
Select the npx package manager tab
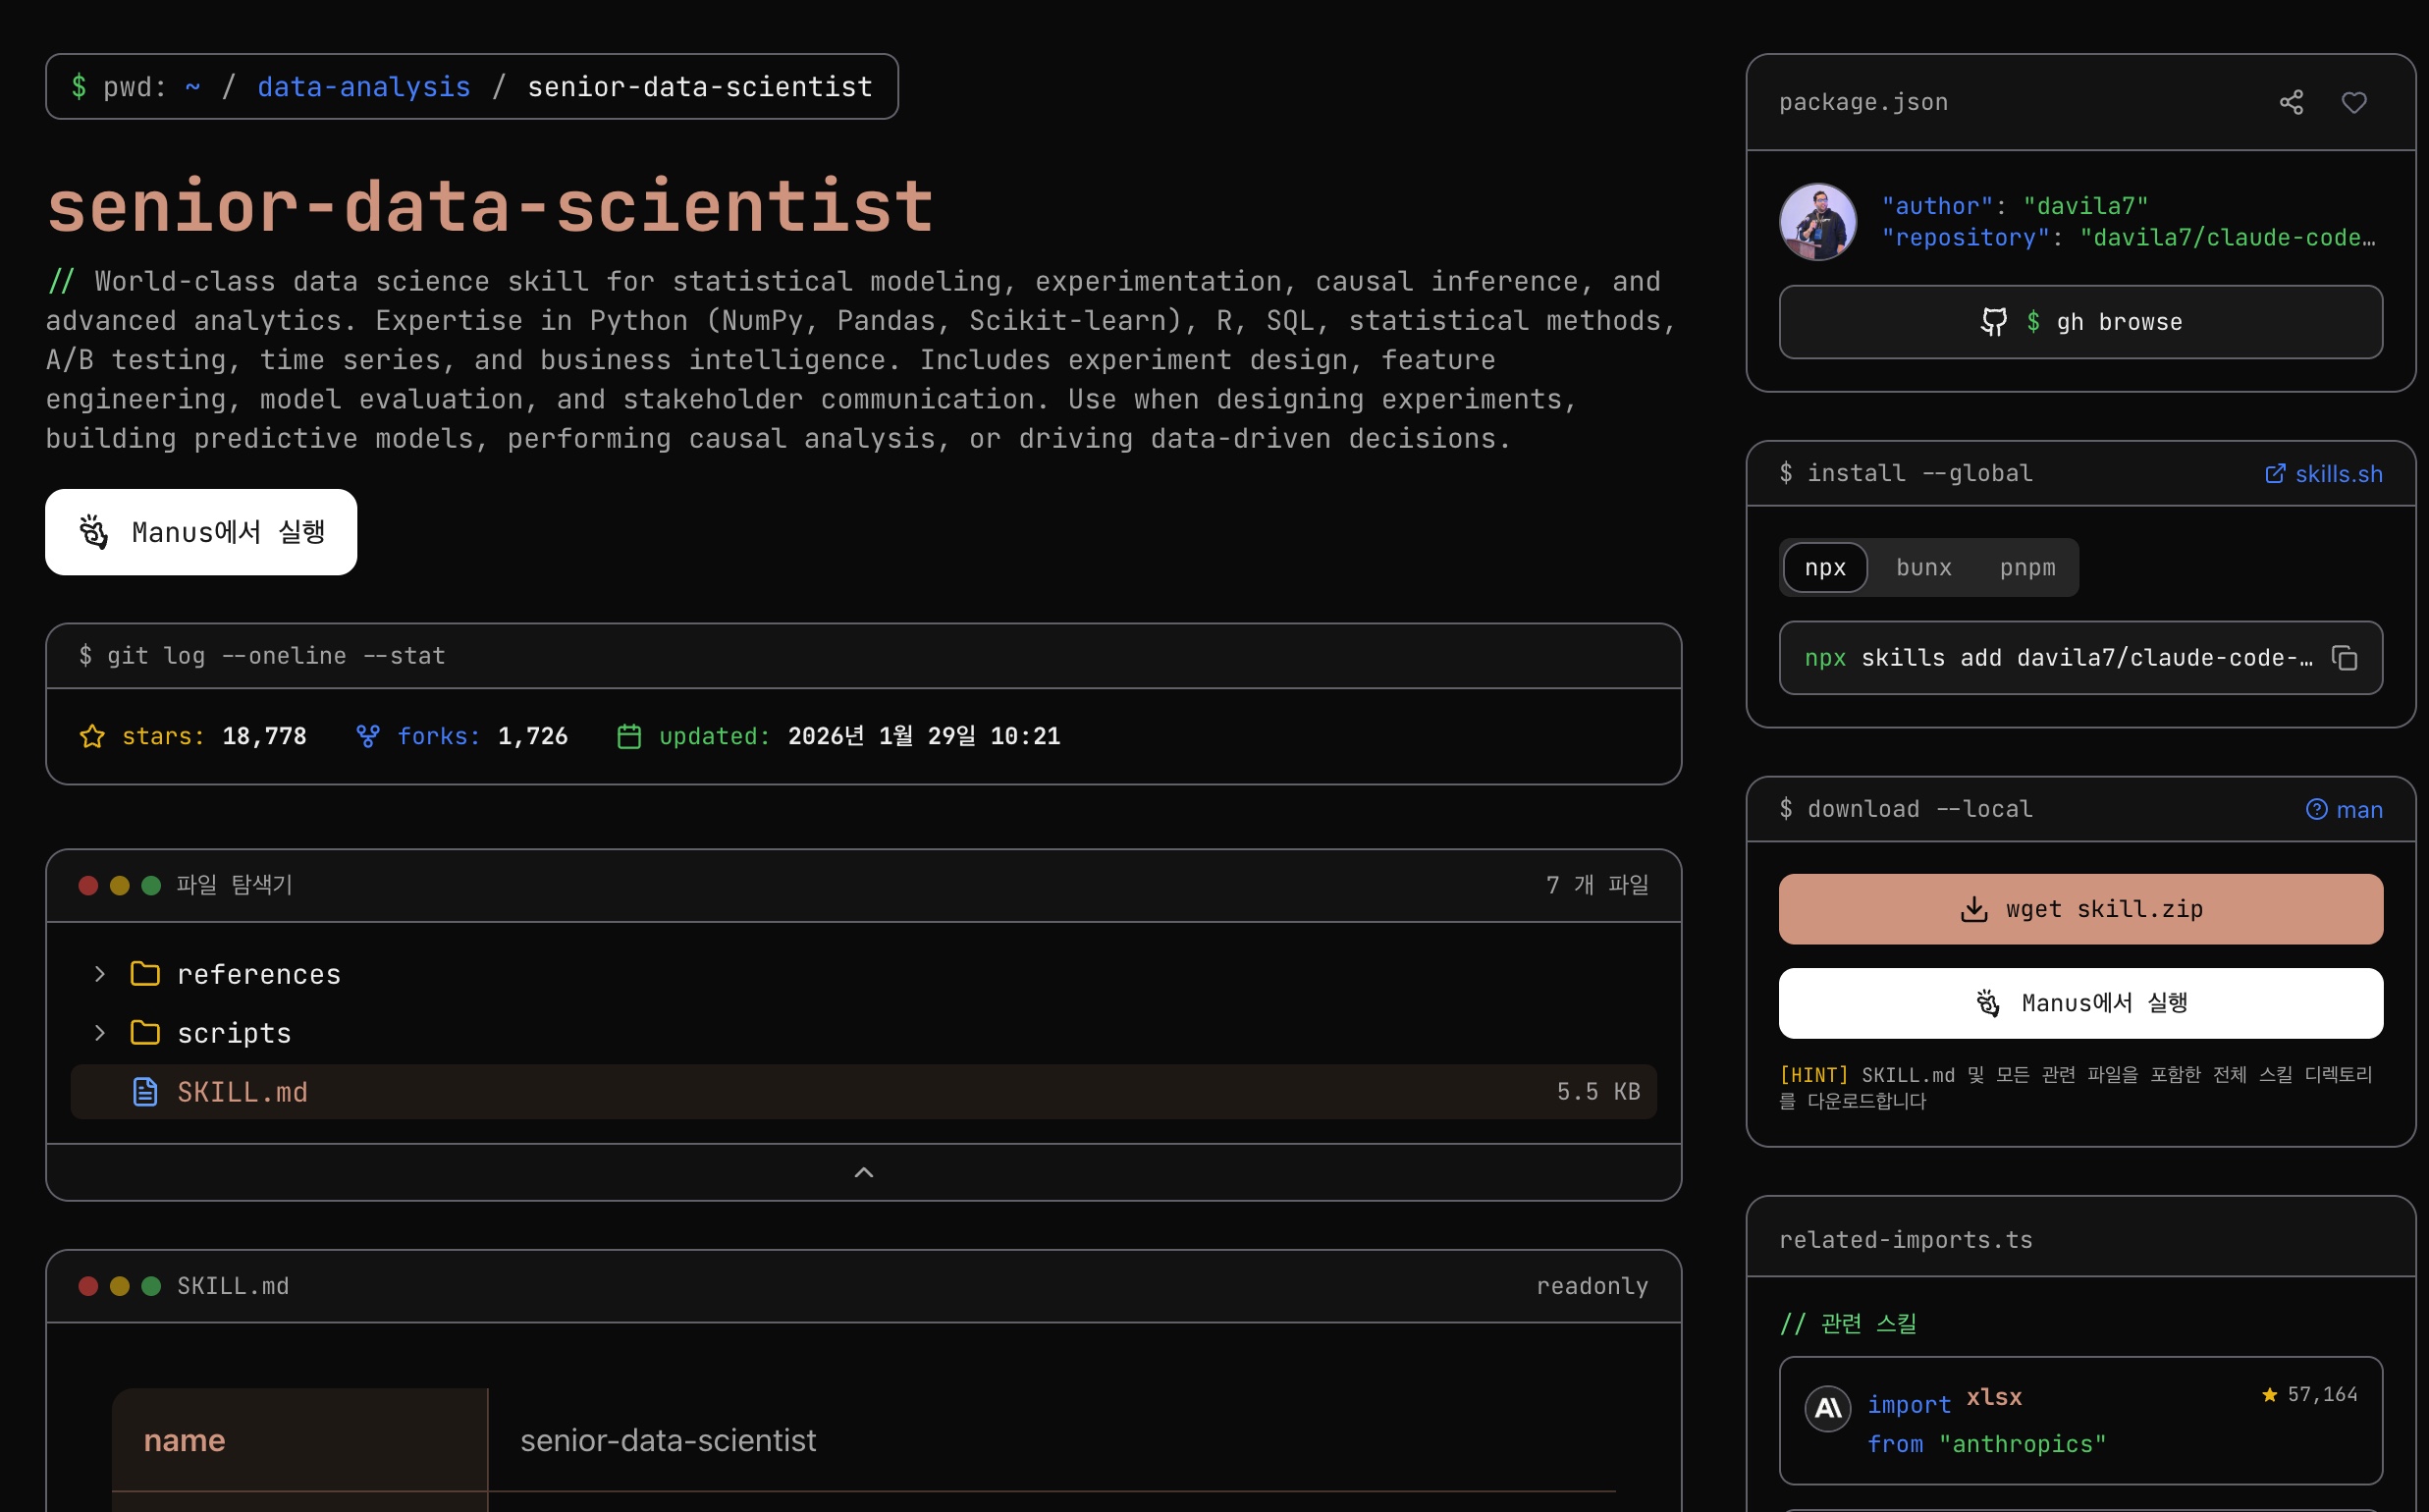tap(1825, 568)
